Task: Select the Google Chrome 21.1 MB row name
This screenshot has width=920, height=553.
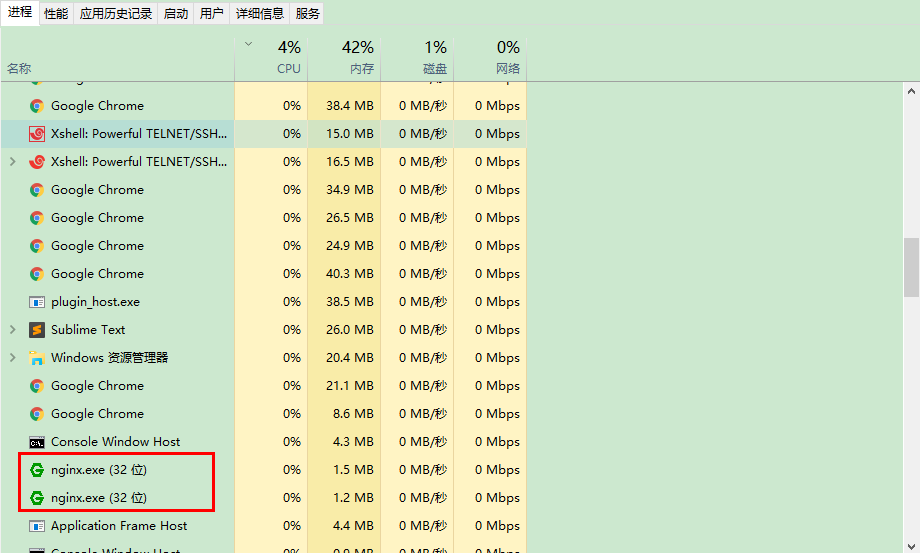Action: [x=97, y=385]
